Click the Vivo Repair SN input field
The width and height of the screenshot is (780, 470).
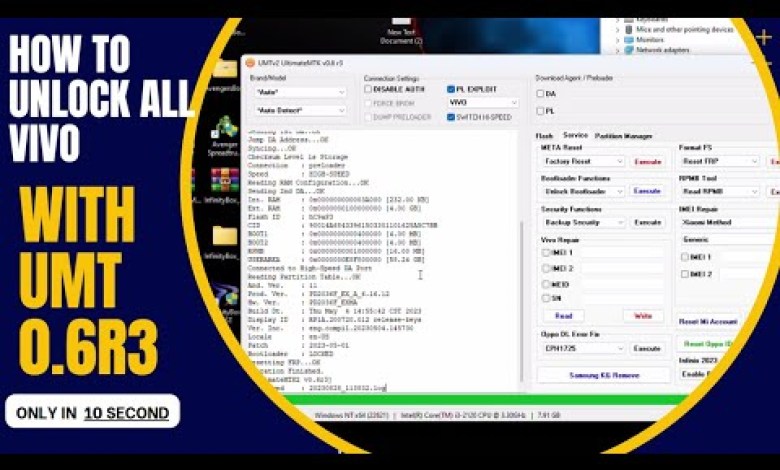622,298
